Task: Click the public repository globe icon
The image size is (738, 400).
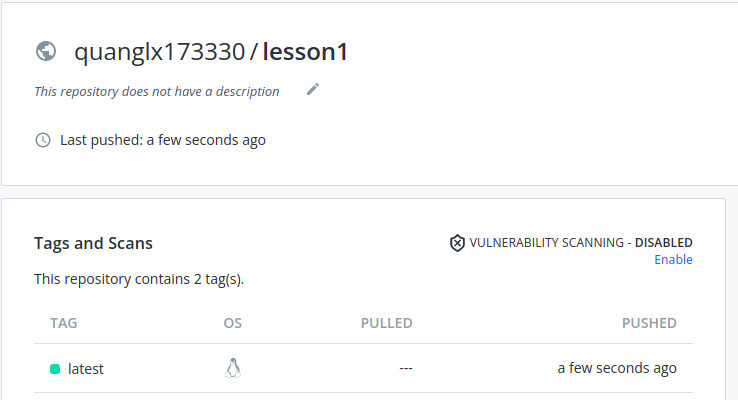Action: [x=44, y=51]
